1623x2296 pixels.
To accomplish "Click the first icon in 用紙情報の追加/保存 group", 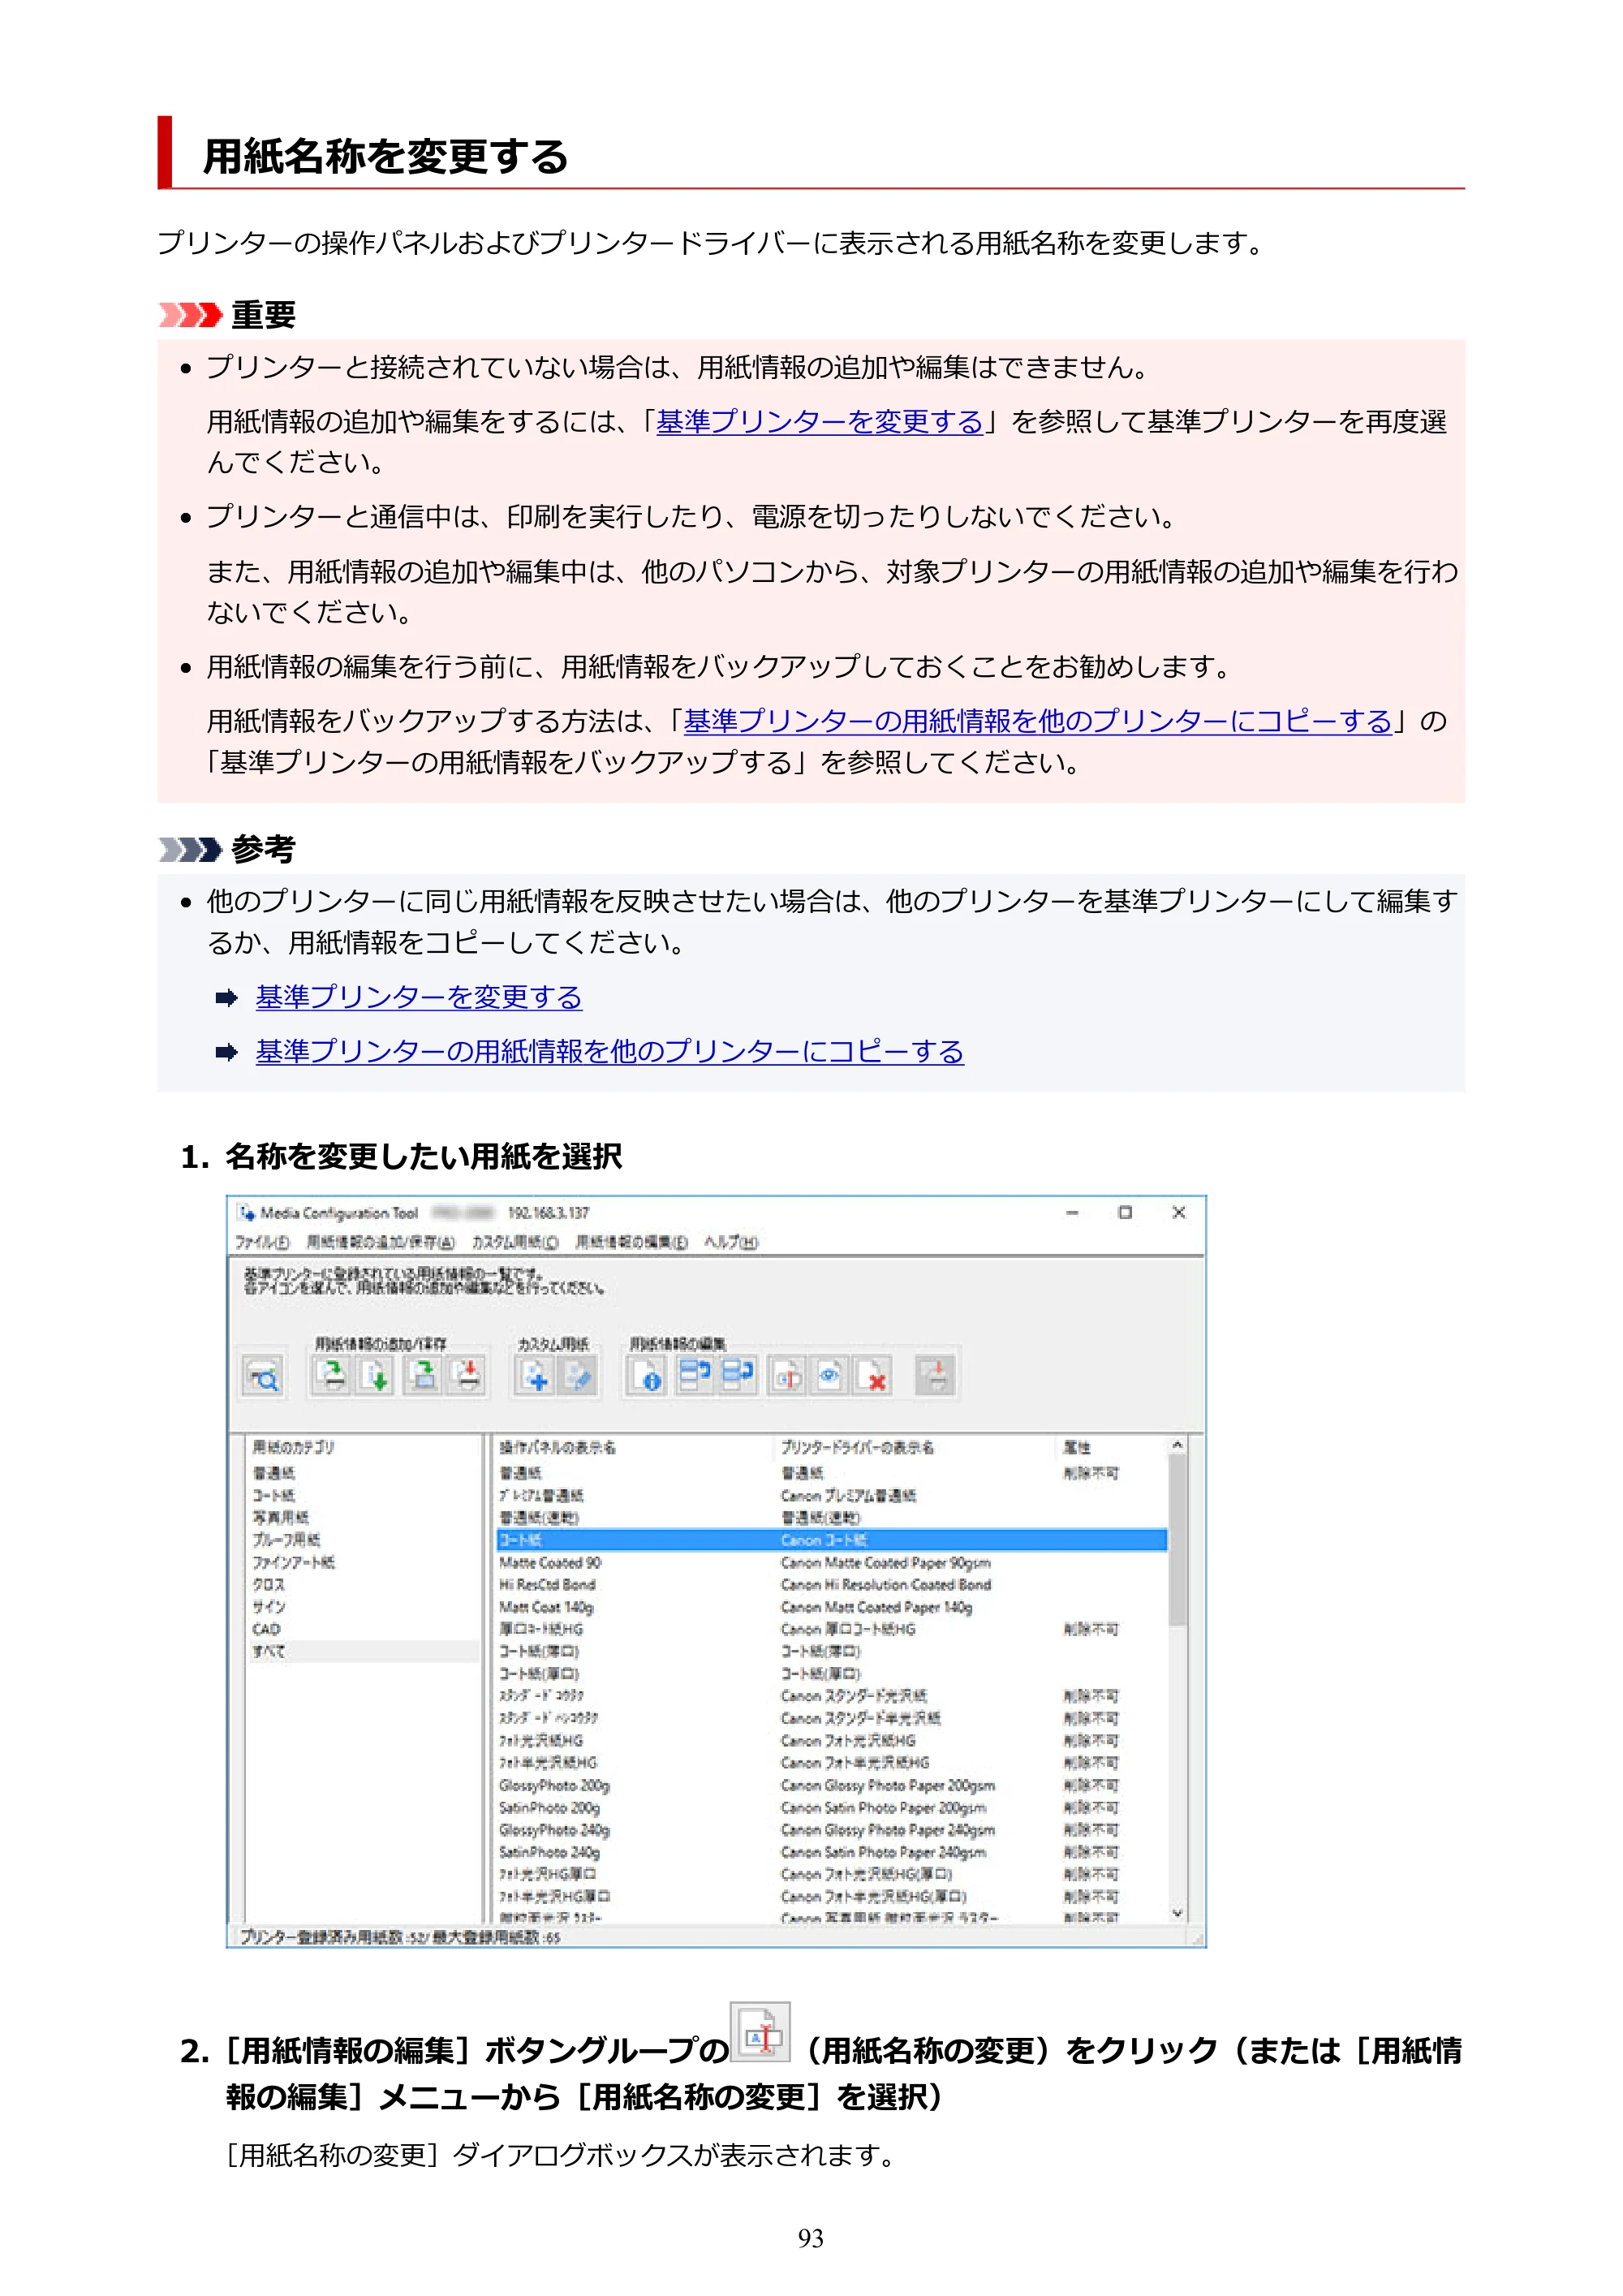I will 331,1376.
